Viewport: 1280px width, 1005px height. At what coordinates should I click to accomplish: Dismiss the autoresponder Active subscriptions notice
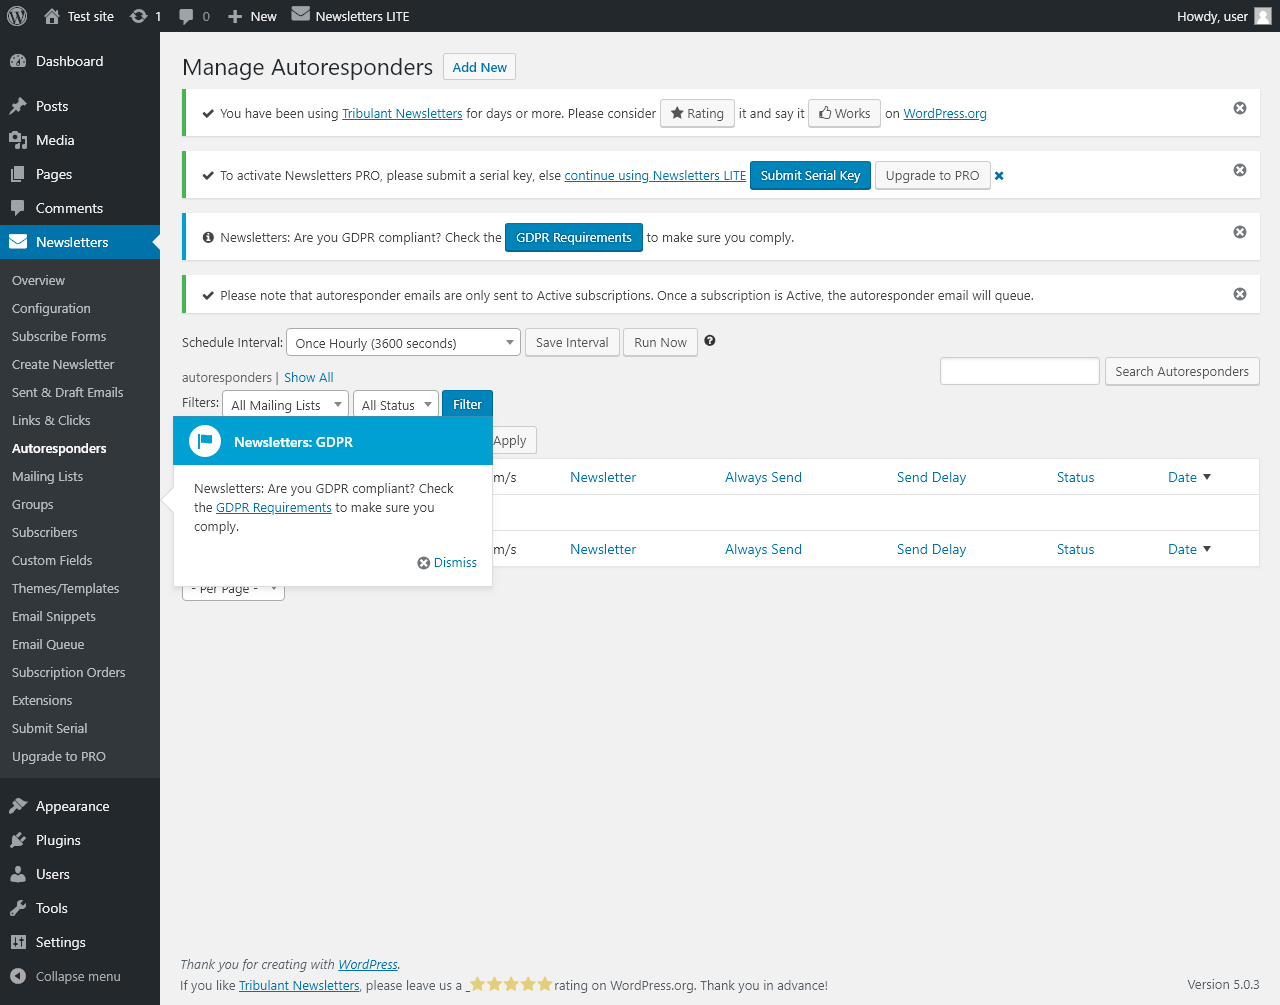point(1240,294)
